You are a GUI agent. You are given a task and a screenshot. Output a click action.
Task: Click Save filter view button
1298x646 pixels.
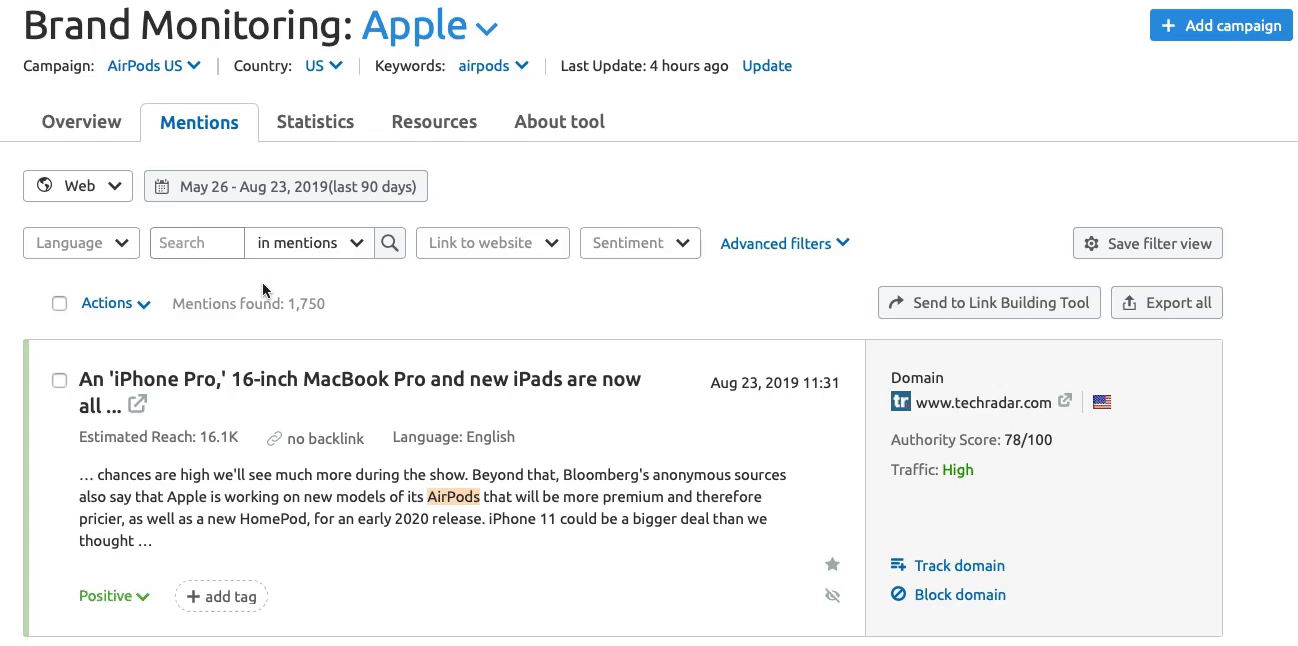coord(1147,243)
